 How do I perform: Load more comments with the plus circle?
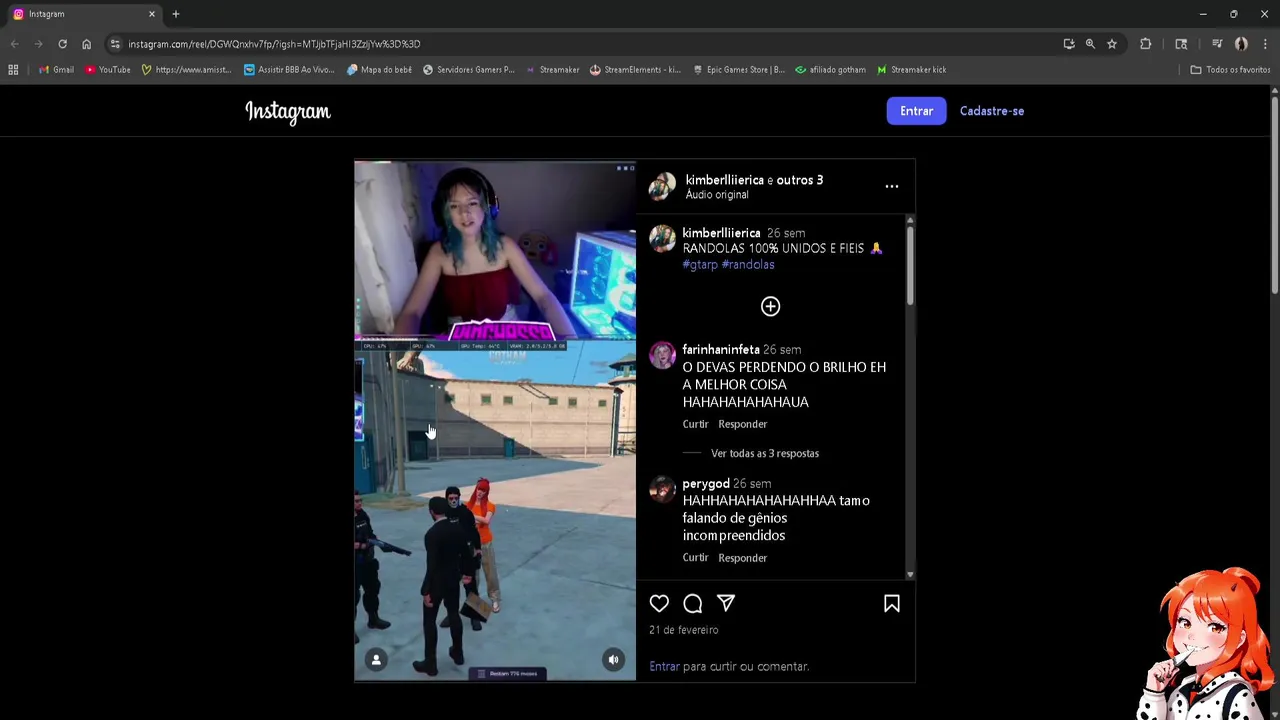click(x=770, y=306)
